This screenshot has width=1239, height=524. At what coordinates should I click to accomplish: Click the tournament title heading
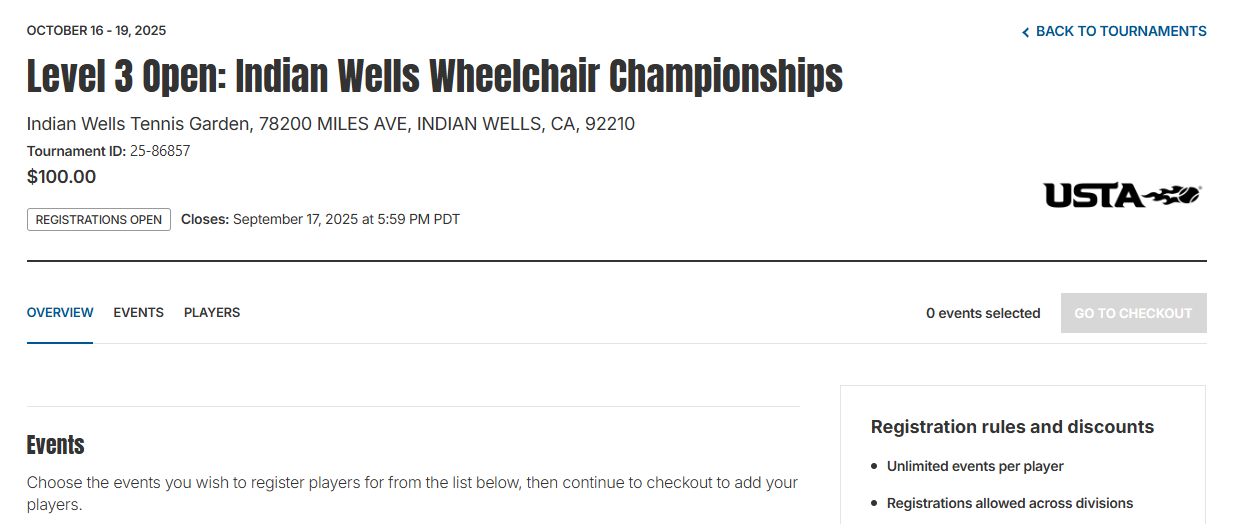[435, 76]
